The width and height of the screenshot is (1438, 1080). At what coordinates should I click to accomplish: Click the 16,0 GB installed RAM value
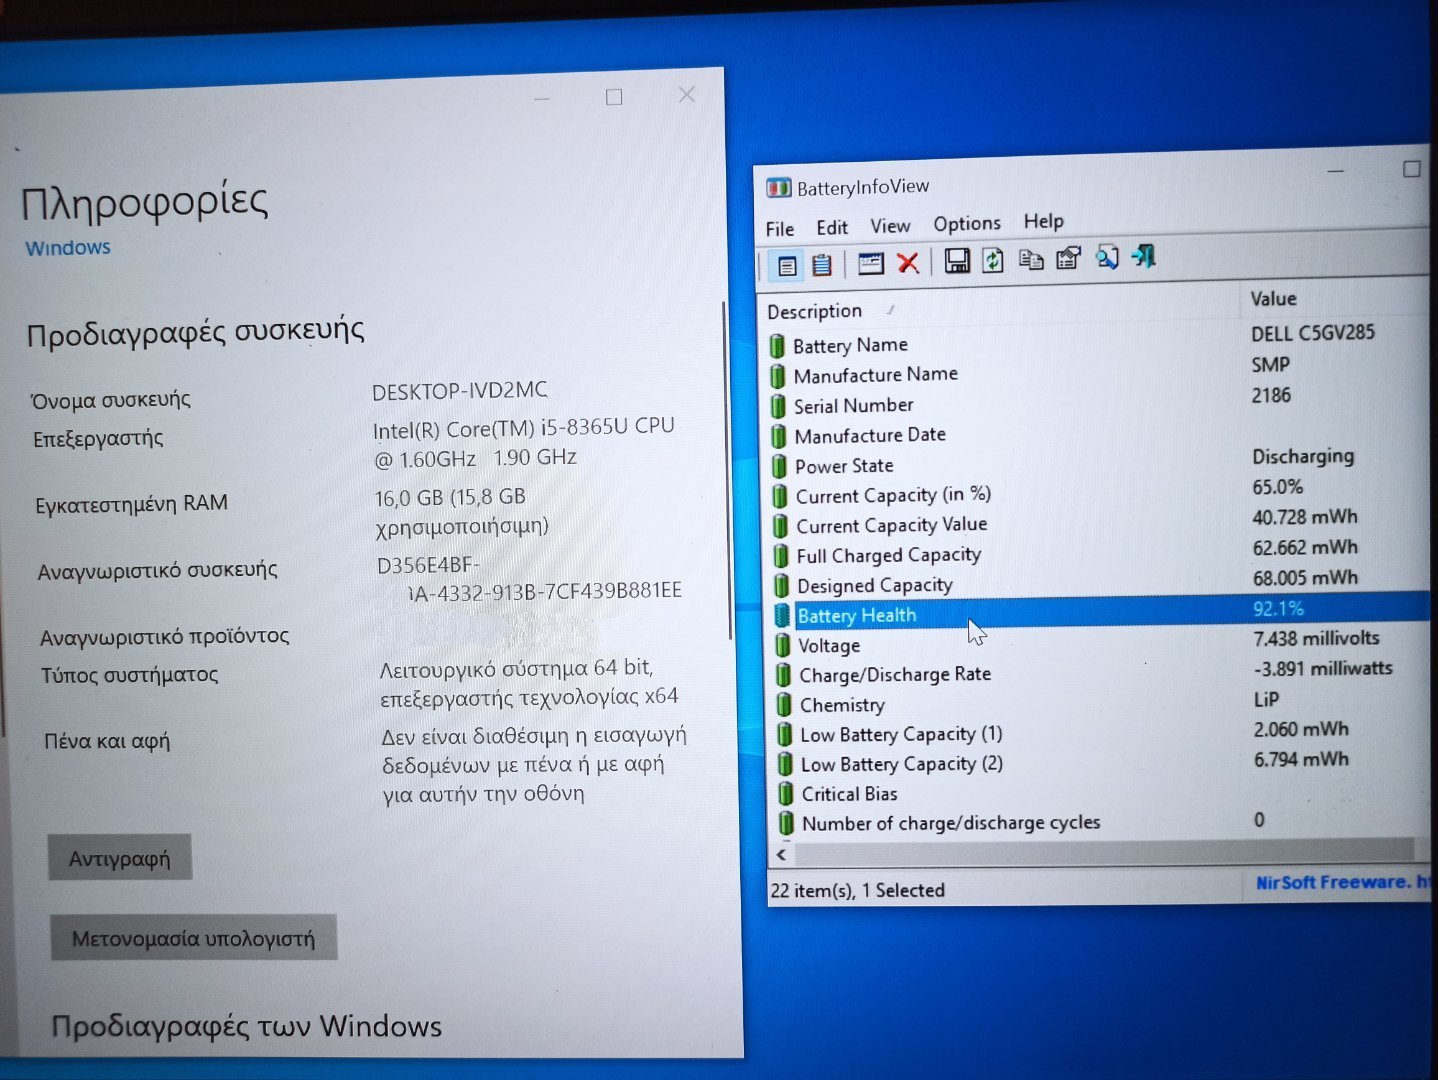click(x=462, y=511)
